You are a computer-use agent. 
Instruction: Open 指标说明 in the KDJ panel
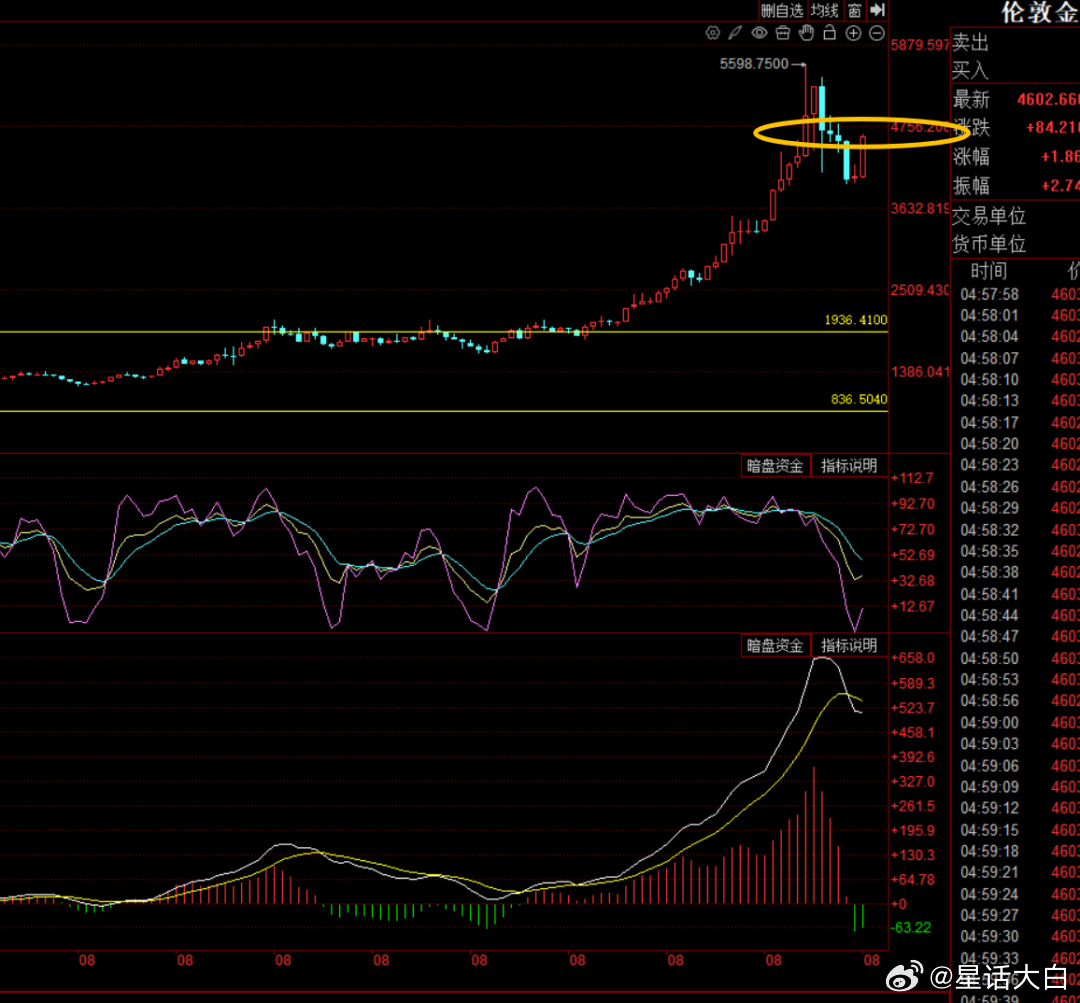tap(849, 466)
